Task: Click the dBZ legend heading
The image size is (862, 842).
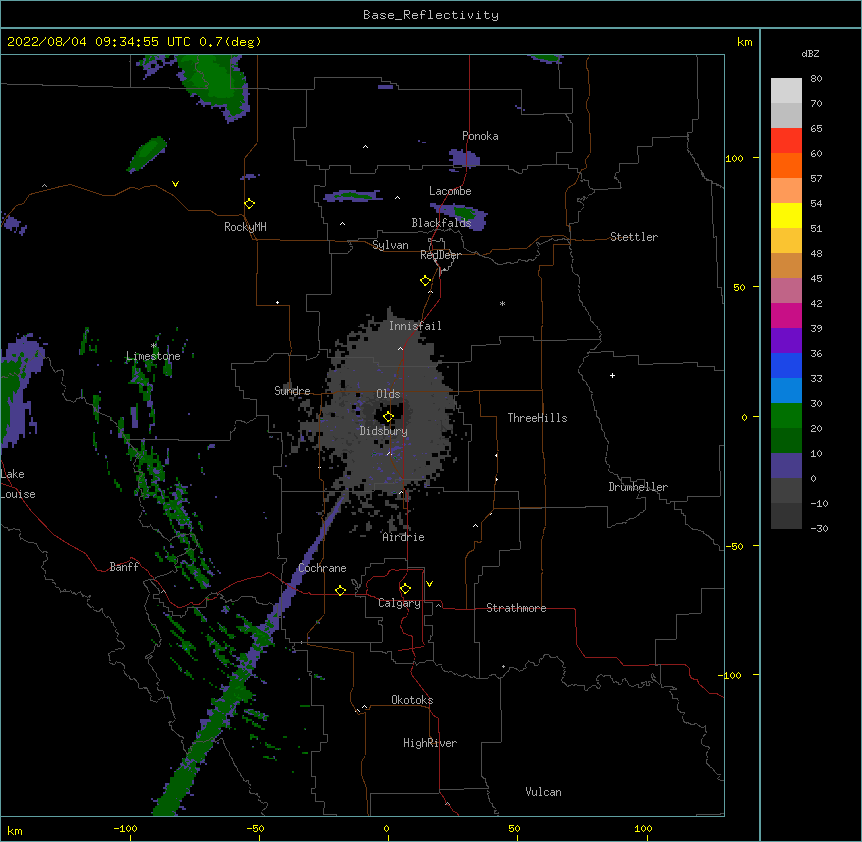Action: click(810, 53)
